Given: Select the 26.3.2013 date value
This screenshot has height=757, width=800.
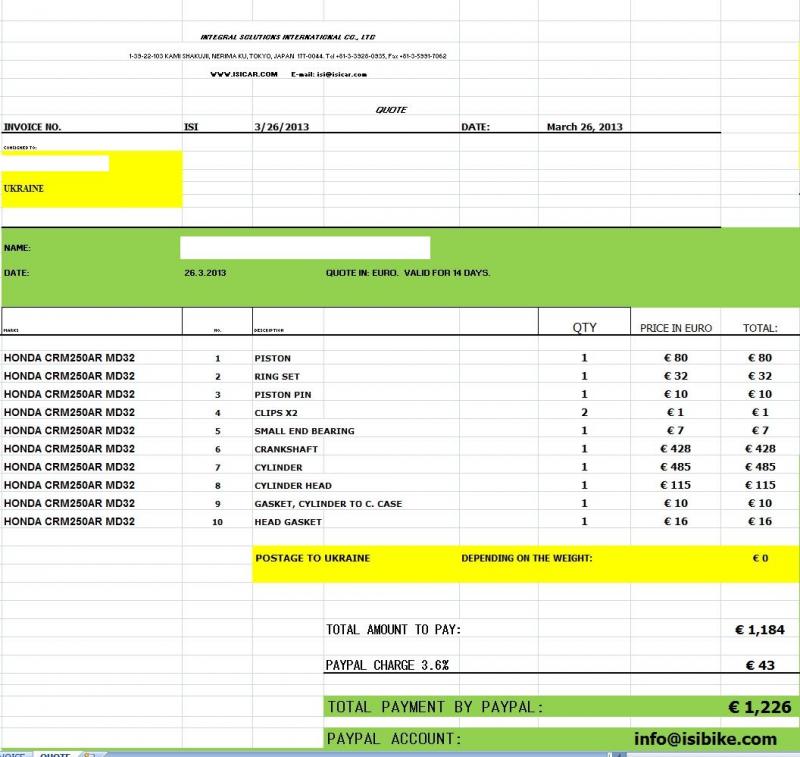Looking at the screenshot, I should coord(205,273).
